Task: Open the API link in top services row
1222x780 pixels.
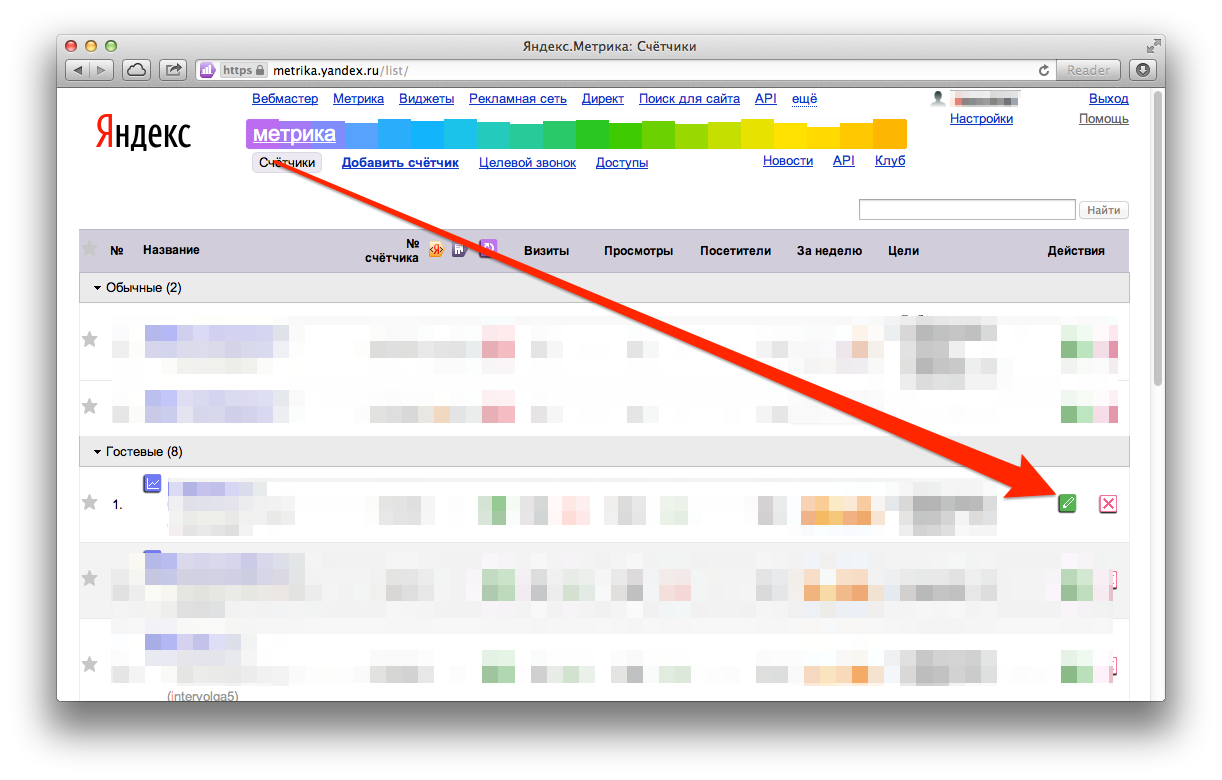Action: [x=766, y=99]
